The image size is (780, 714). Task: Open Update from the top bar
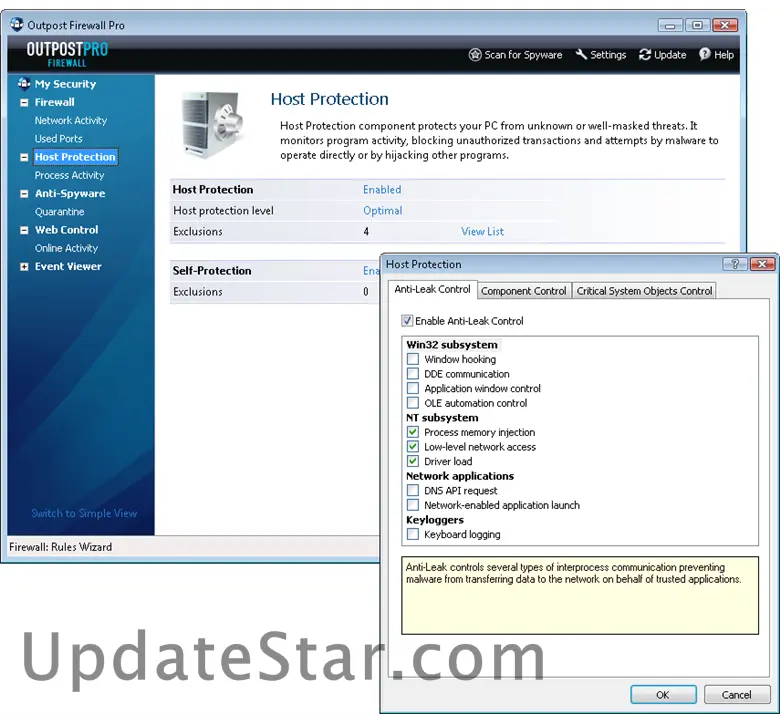tap(663, 55)
